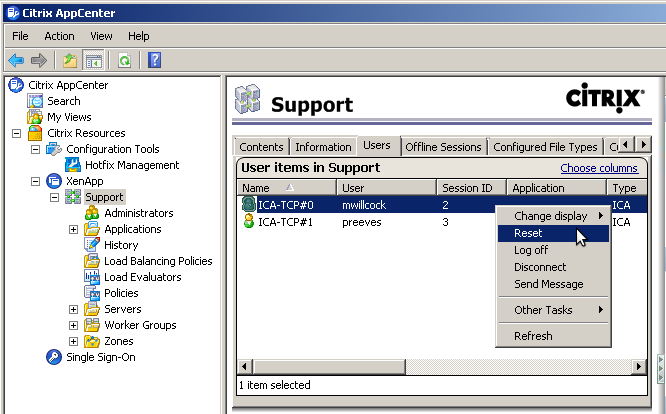Collapse the Configuration Tools node
The image size is (666, 414).
pyautogui.click(x=35, y=149)
